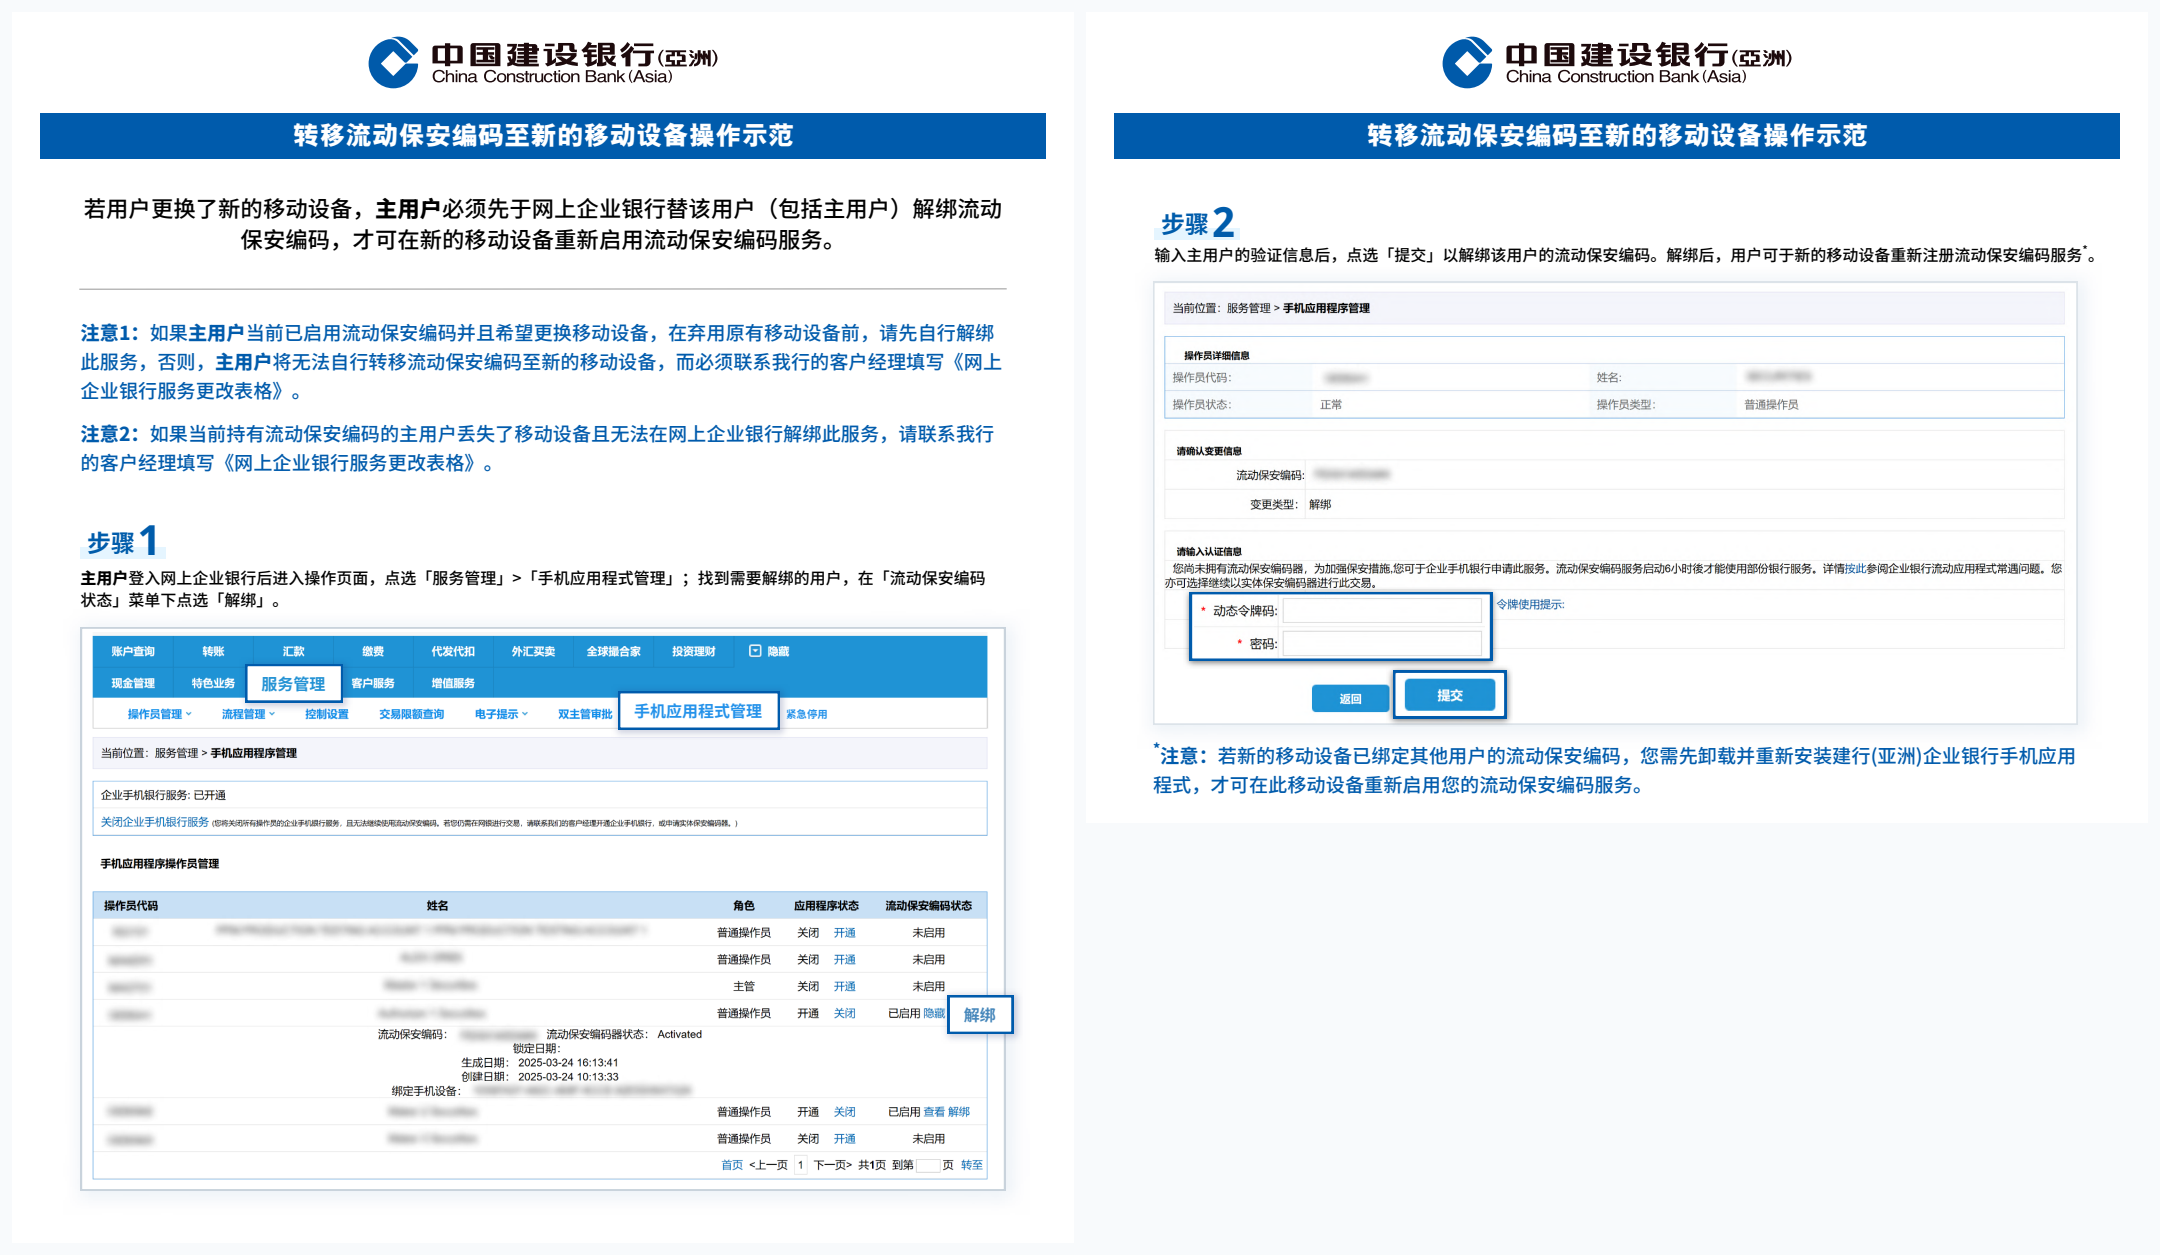Screen dimensions: 2160x1255
Task: Click the small 解绑 link beside 查看
Action: pyautogui.click(x=959, y=1111)
